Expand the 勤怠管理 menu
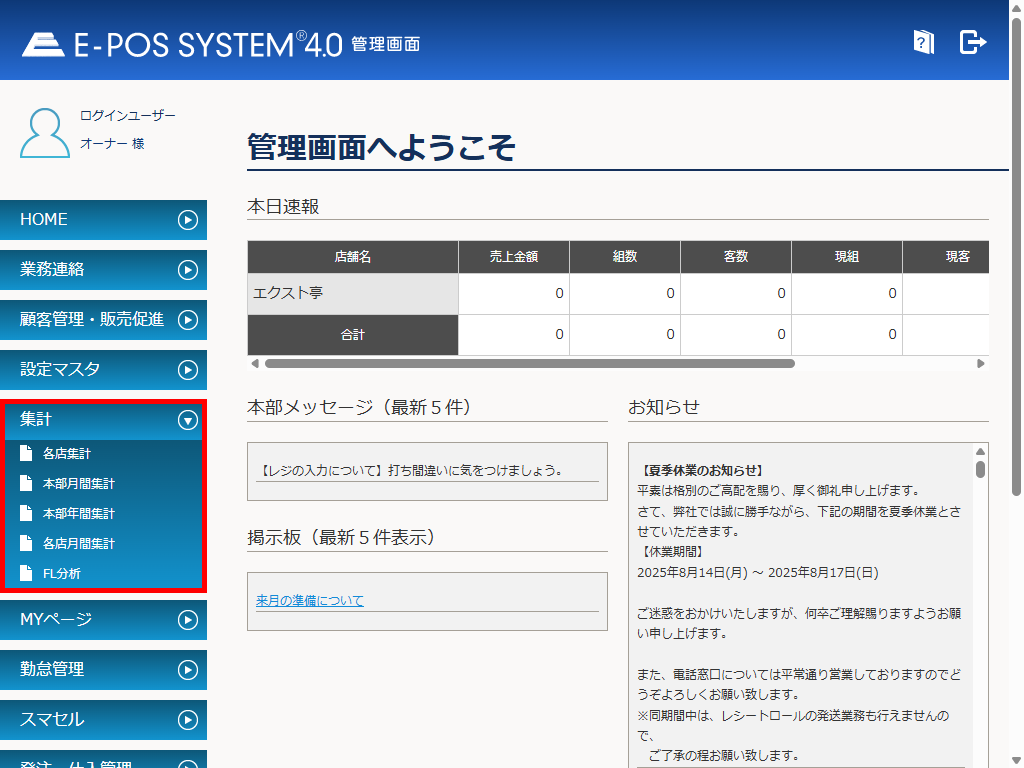 pyautogui.click(x=187, y=670)
